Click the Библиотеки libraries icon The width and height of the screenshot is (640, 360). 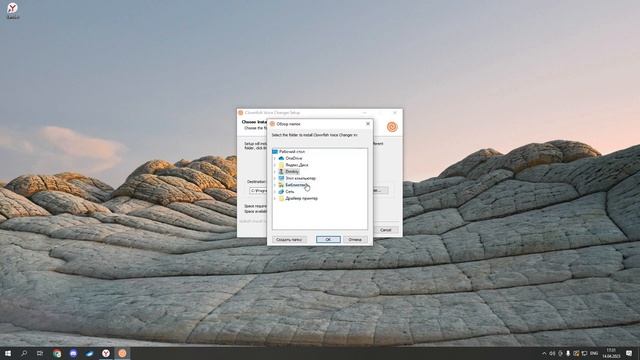281,185
